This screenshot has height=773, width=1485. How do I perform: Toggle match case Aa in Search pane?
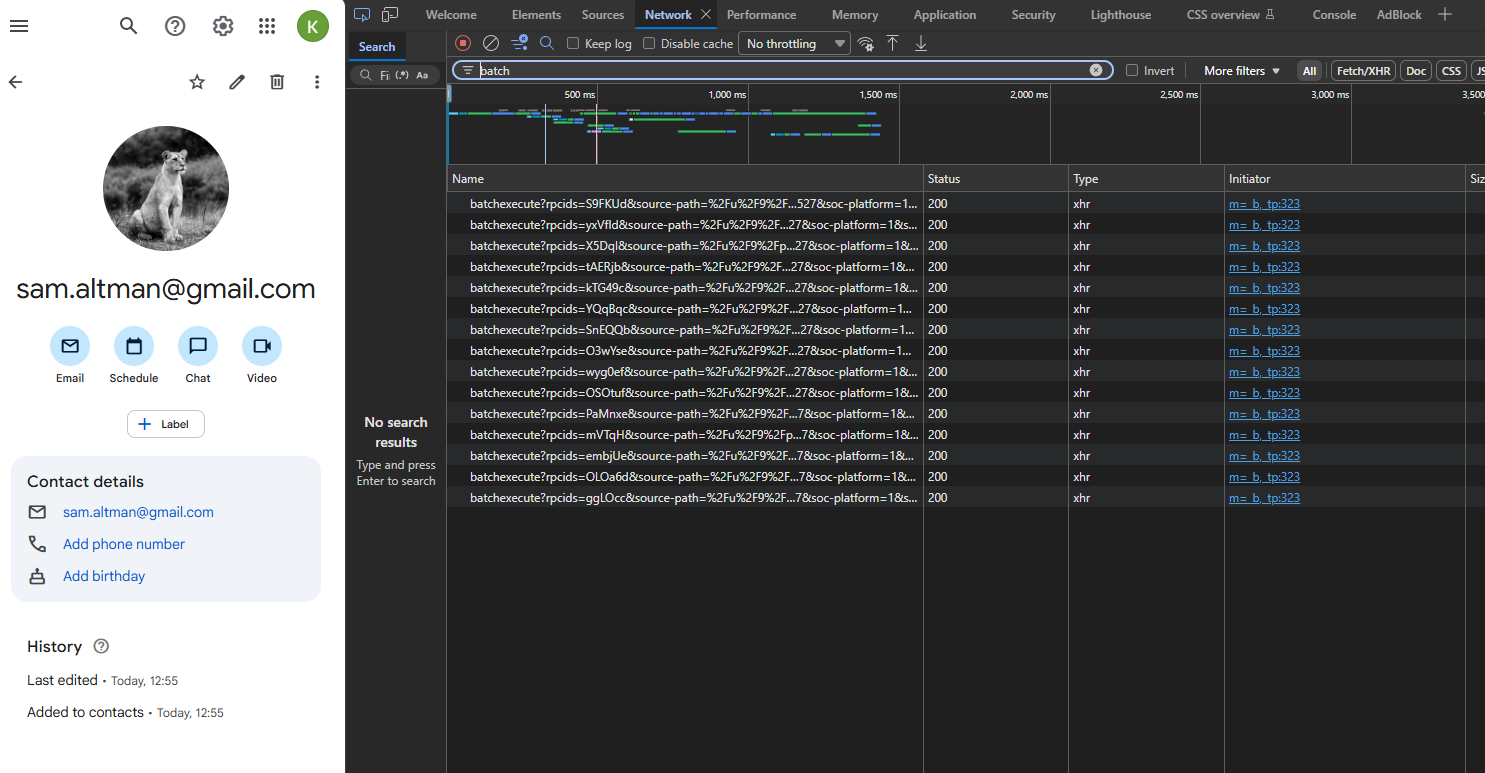click(422, 75)
